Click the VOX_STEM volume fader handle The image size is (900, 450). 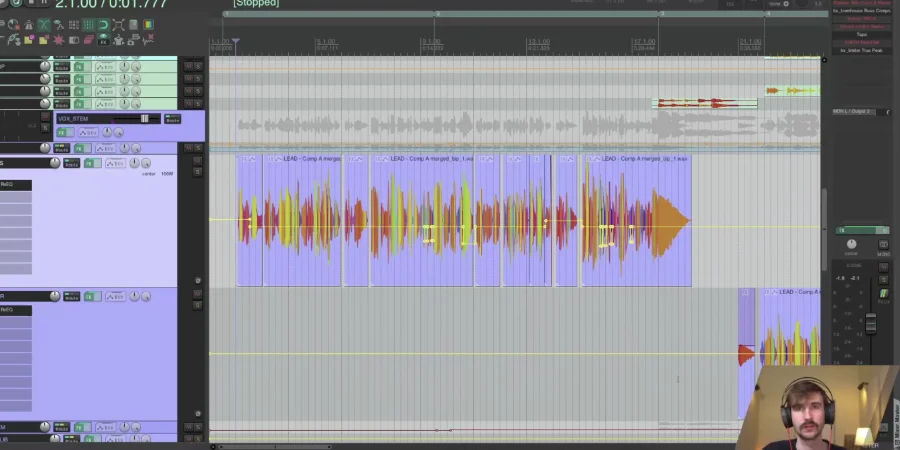click(x=144, y=119)
